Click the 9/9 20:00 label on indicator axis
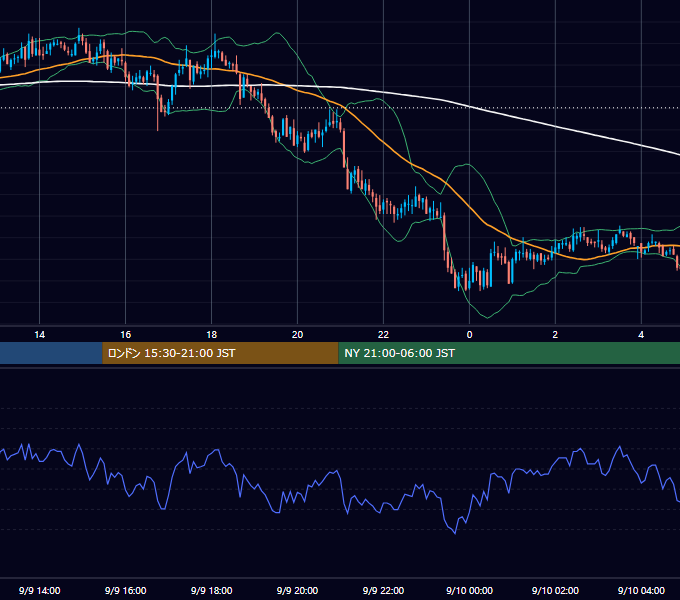This screenshot has width=680, height=600. coord(297,590)
